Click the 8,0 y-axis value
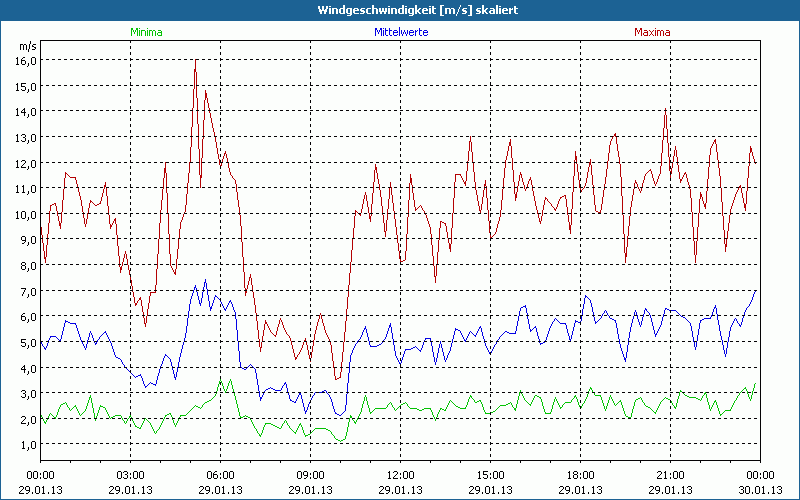Viewport: 800px width, 500px height. (x=29, y=265)
